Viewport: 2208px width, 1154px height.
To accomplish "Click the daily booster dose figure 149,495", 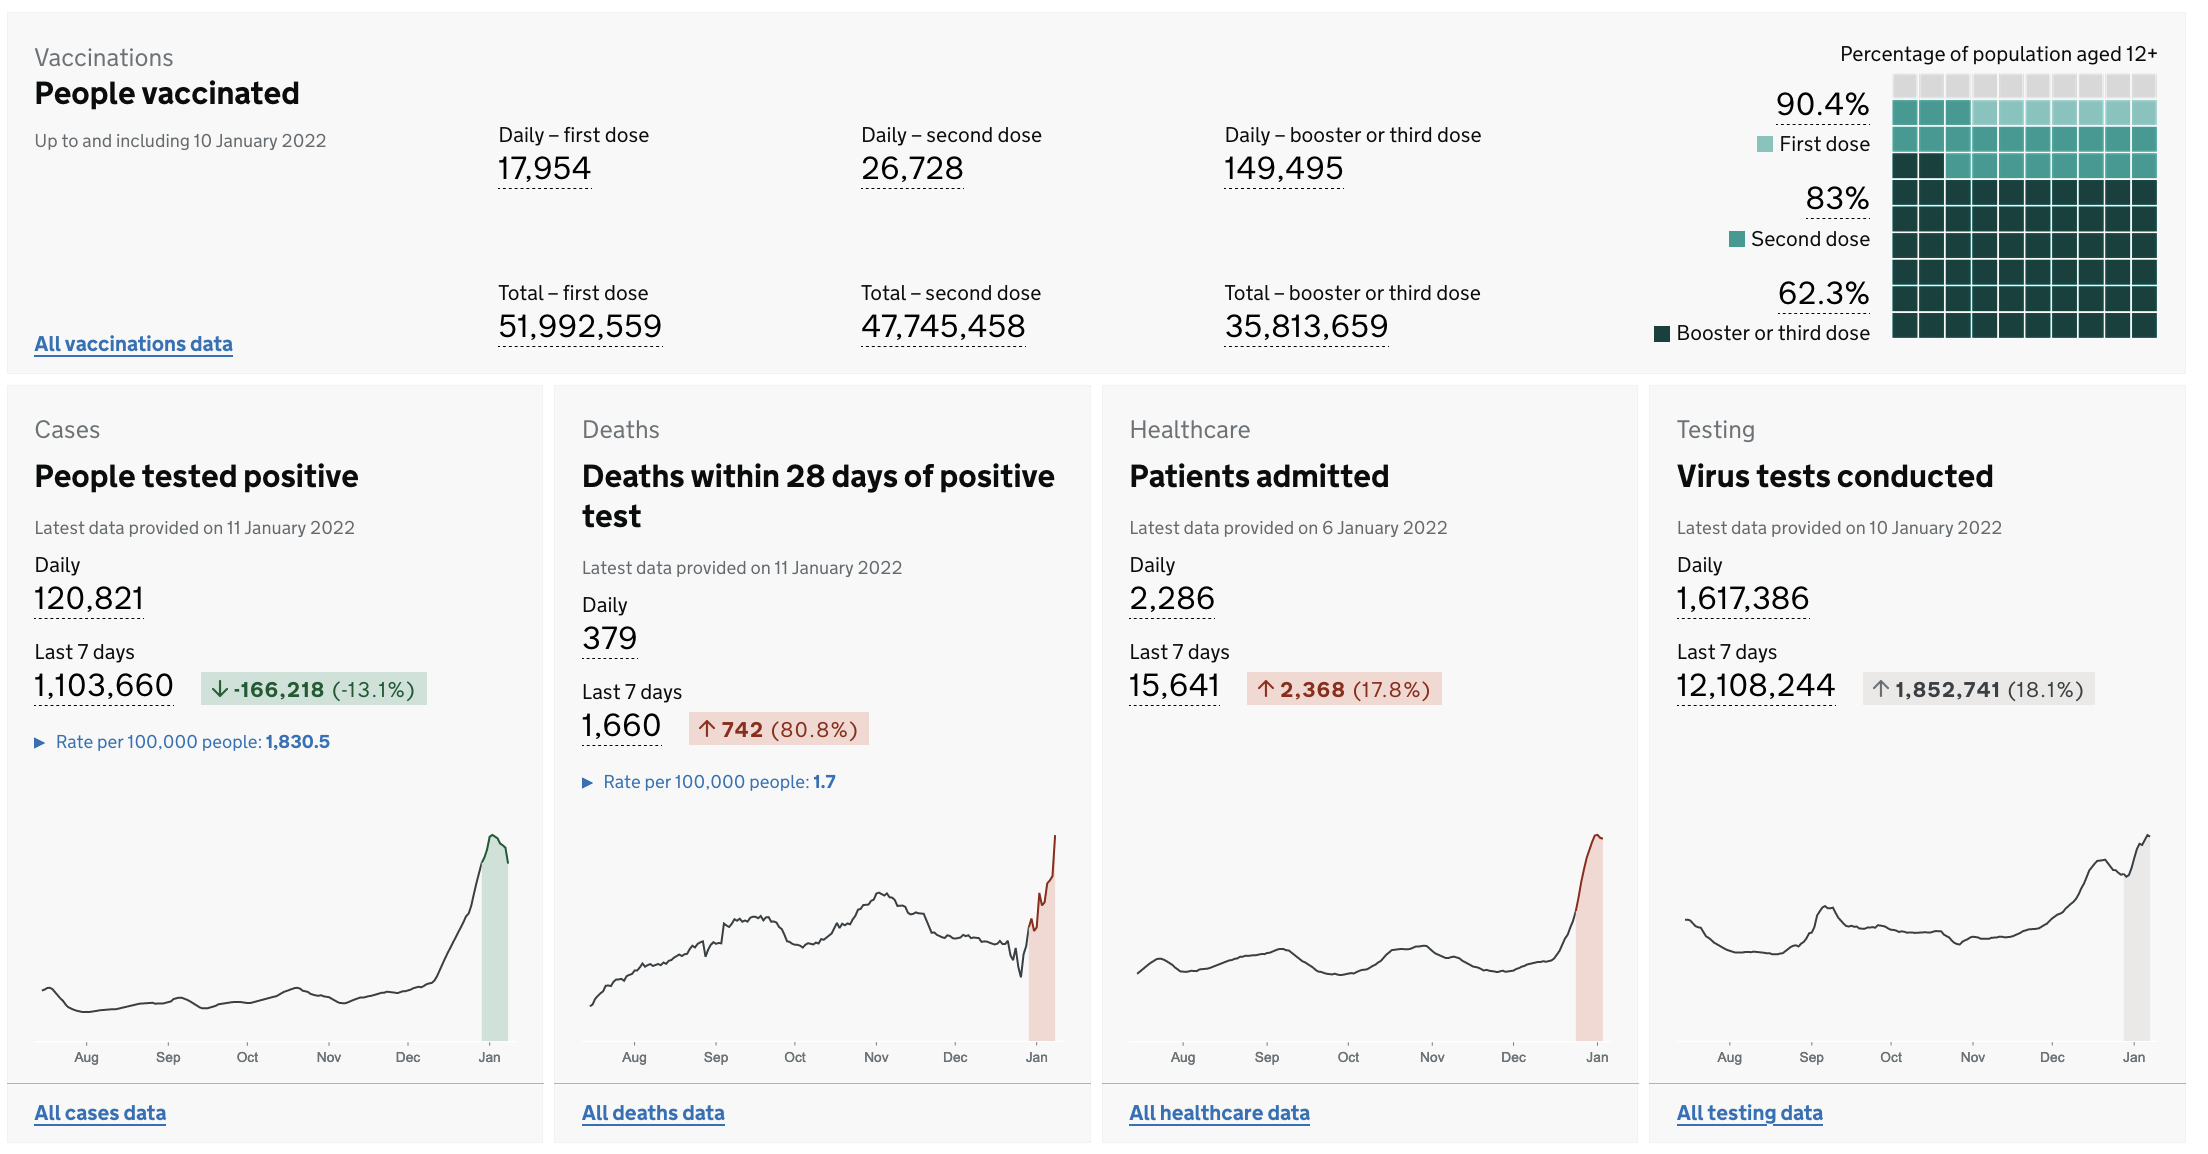I will (1283, 168).
